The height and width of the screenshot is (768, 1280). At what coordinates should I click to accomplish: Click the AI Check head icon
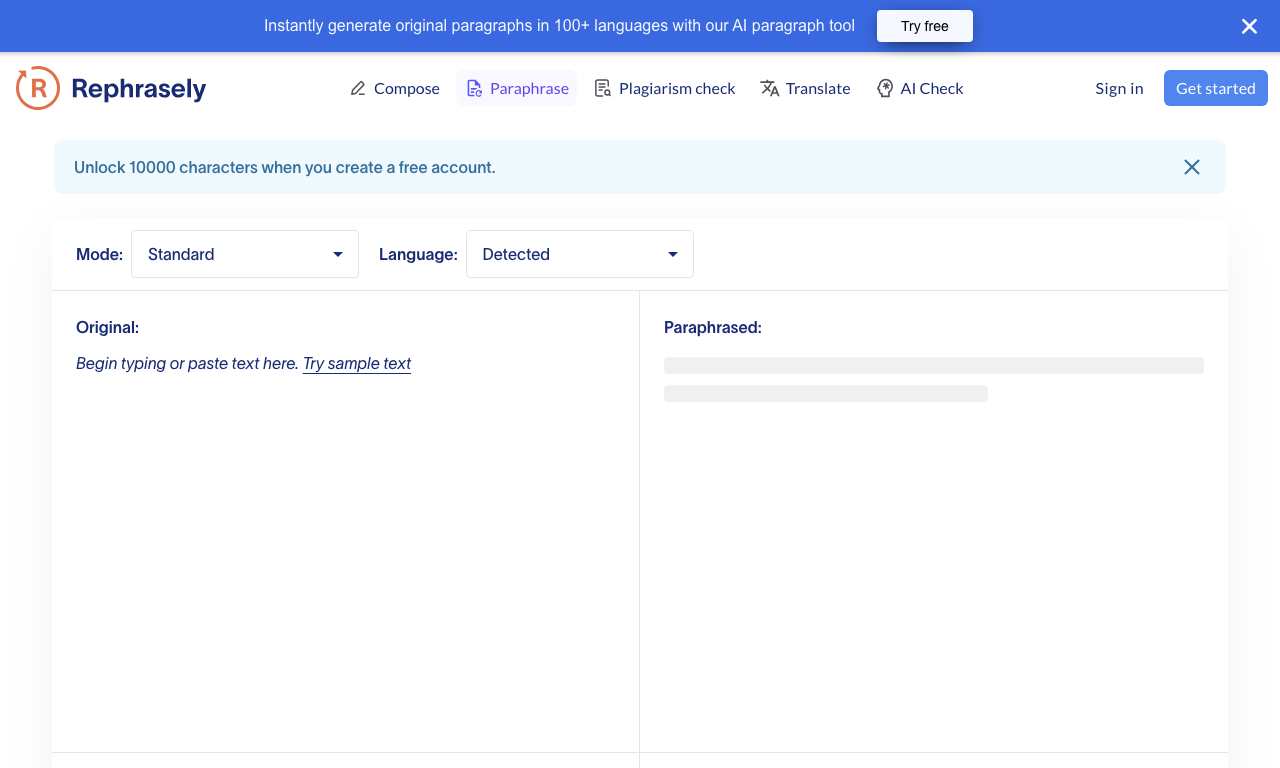885,89
